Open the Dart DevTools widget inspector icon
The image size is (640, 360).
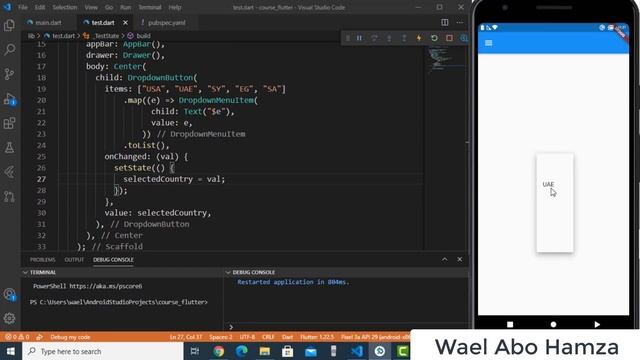coord(464,38)
